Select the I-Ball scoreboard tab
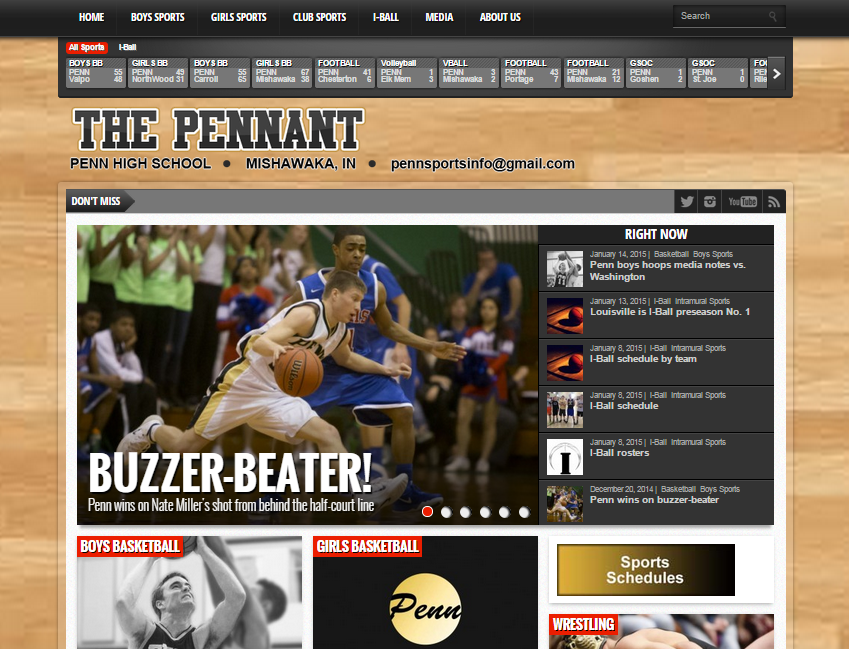The height and width of the screenshot is (649, 849). (127, 47)
